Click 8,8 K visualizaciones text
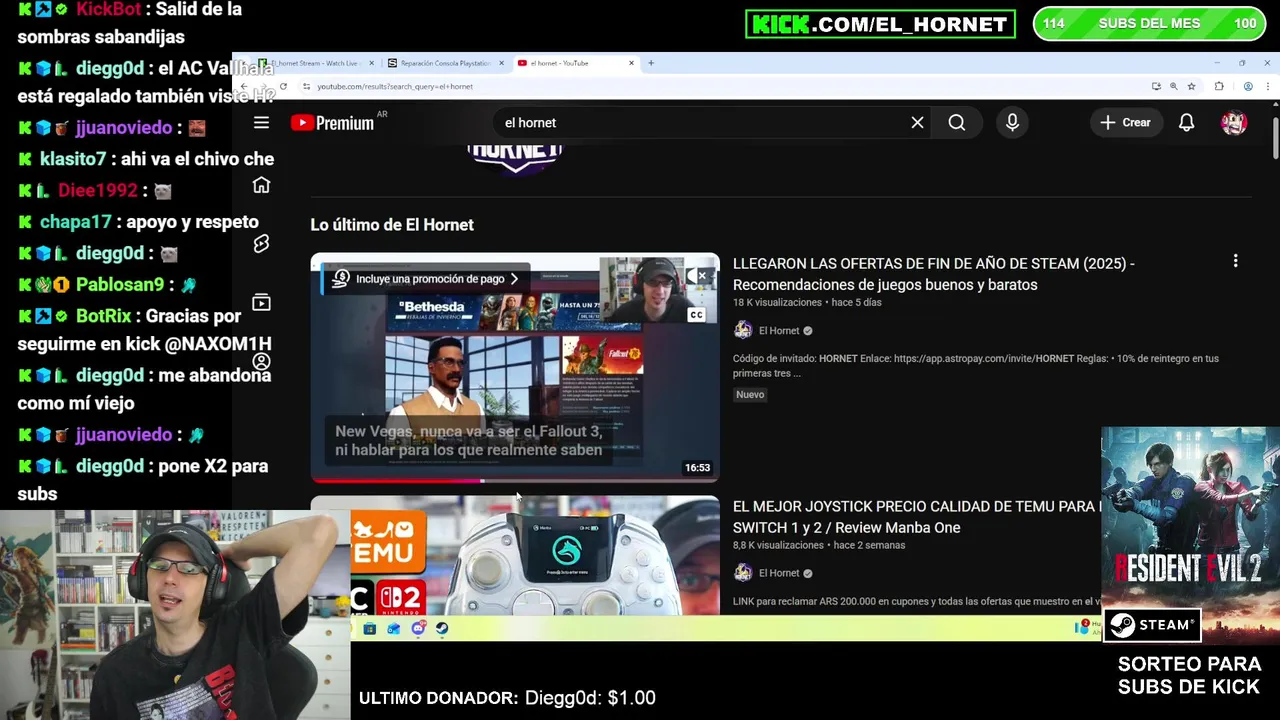 [778, 545]
